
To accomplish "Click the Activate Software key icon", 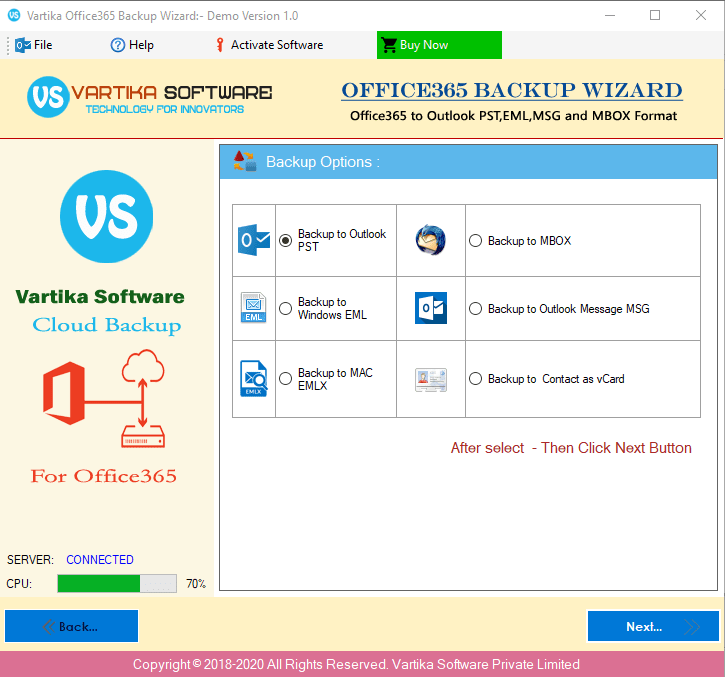I will (x=220, y=45).
